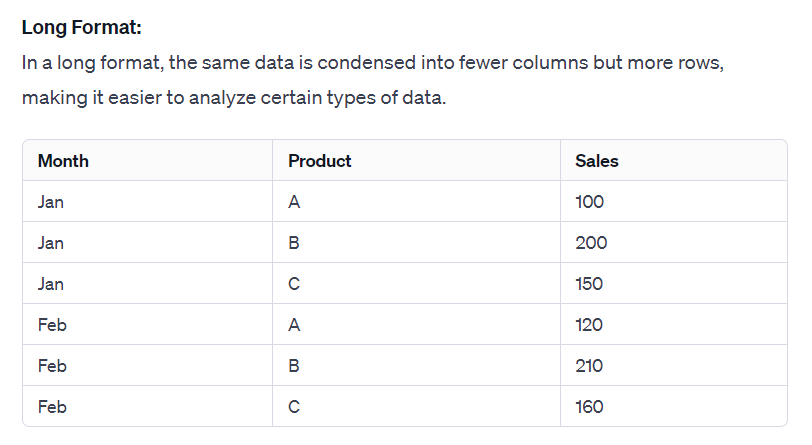The image size is (812, 445).
Task: Select Product C cell in the Jan row
Action: [x=294, y=284]
